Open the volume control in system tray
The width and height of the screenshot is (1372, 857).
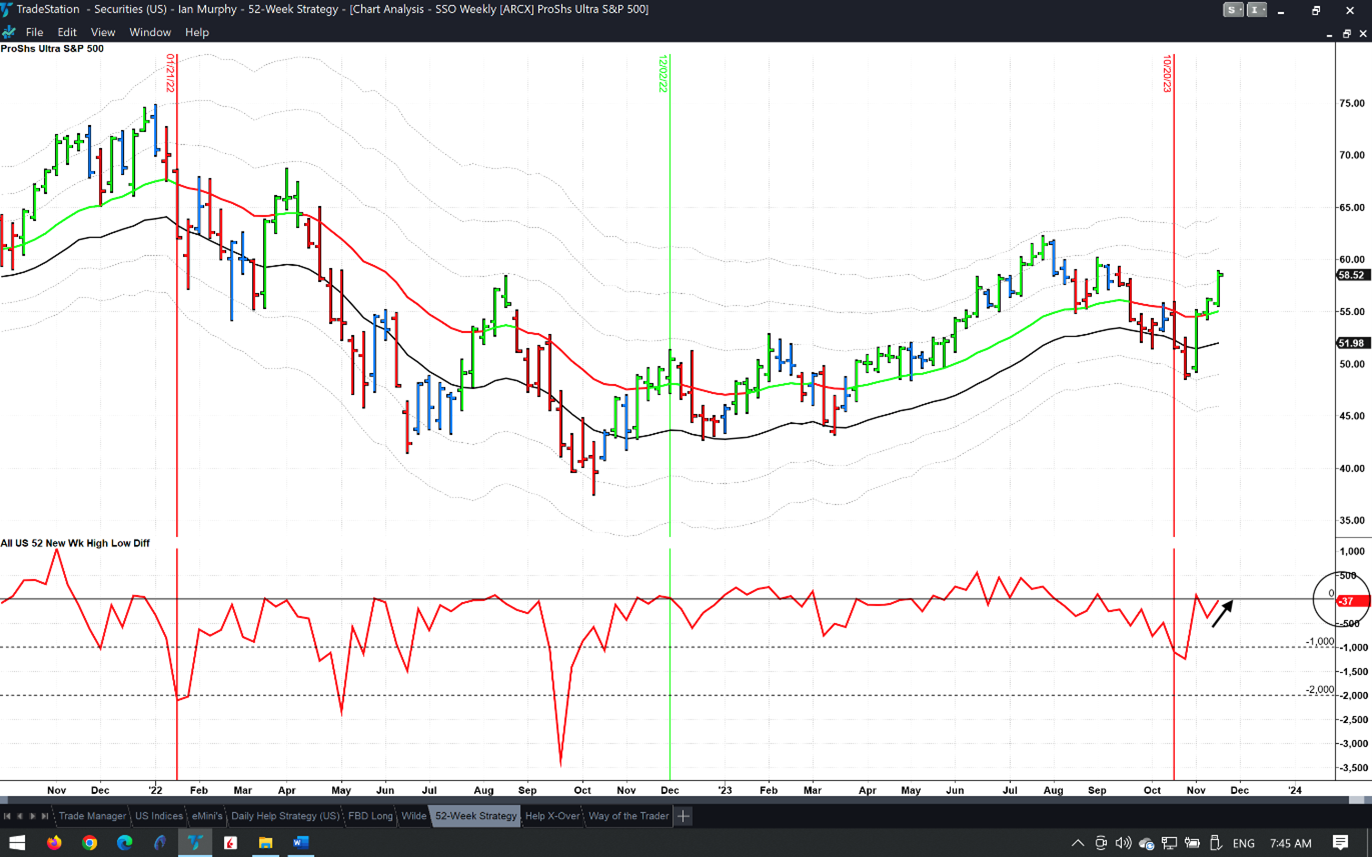1123,843
